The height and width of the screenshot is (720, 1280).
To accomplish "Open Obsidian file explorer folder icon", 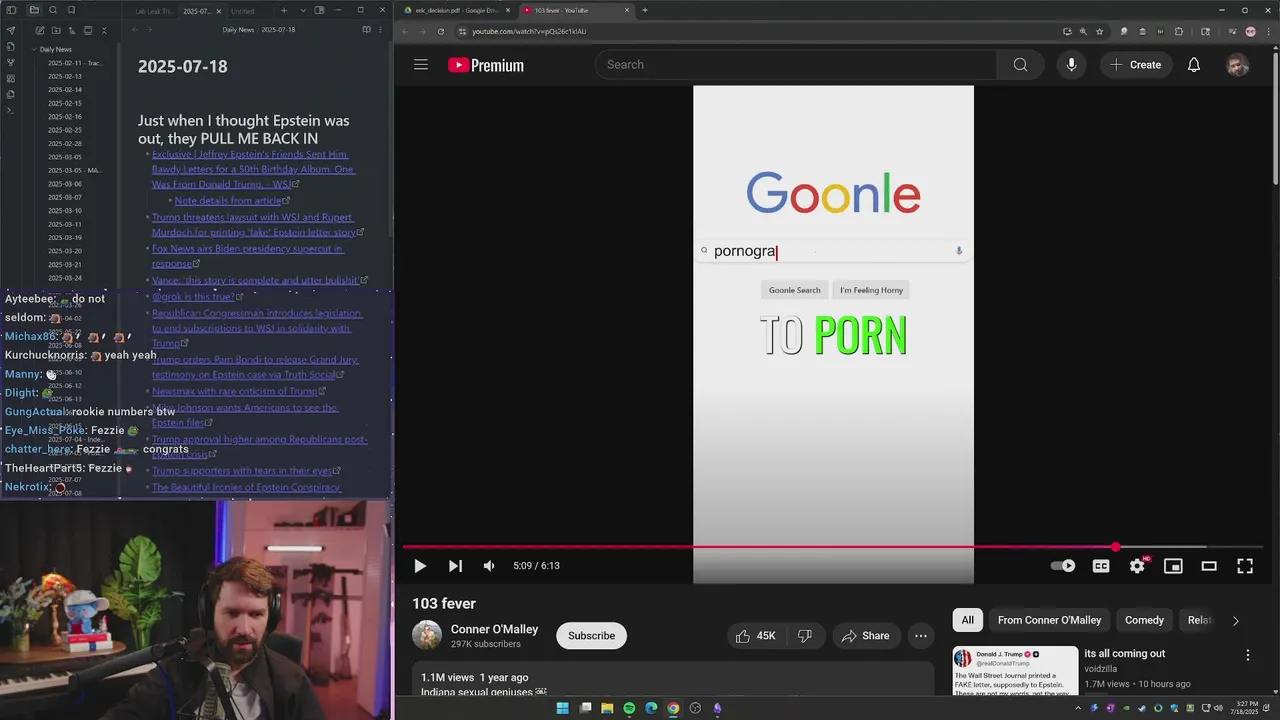I will (34, 10).
